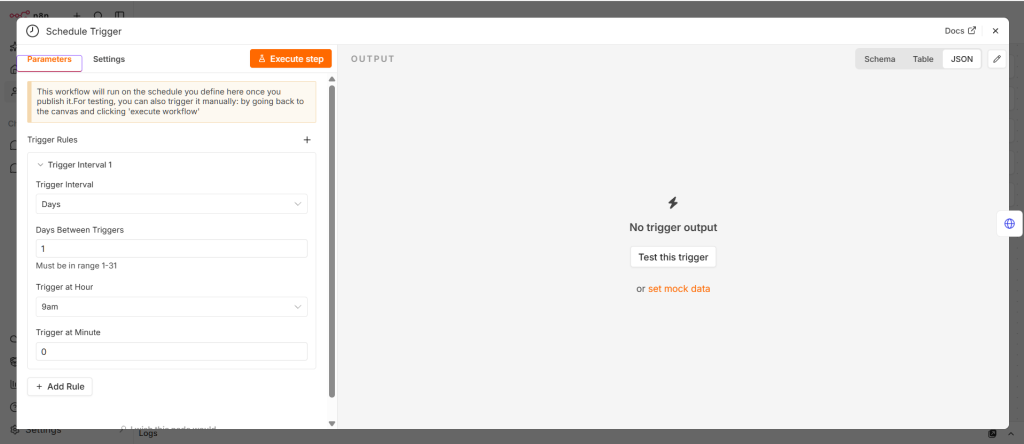This screenshot has width=1024, height=444.
Task: Click the Trigger Rules label
Action: tap(52, 140)
